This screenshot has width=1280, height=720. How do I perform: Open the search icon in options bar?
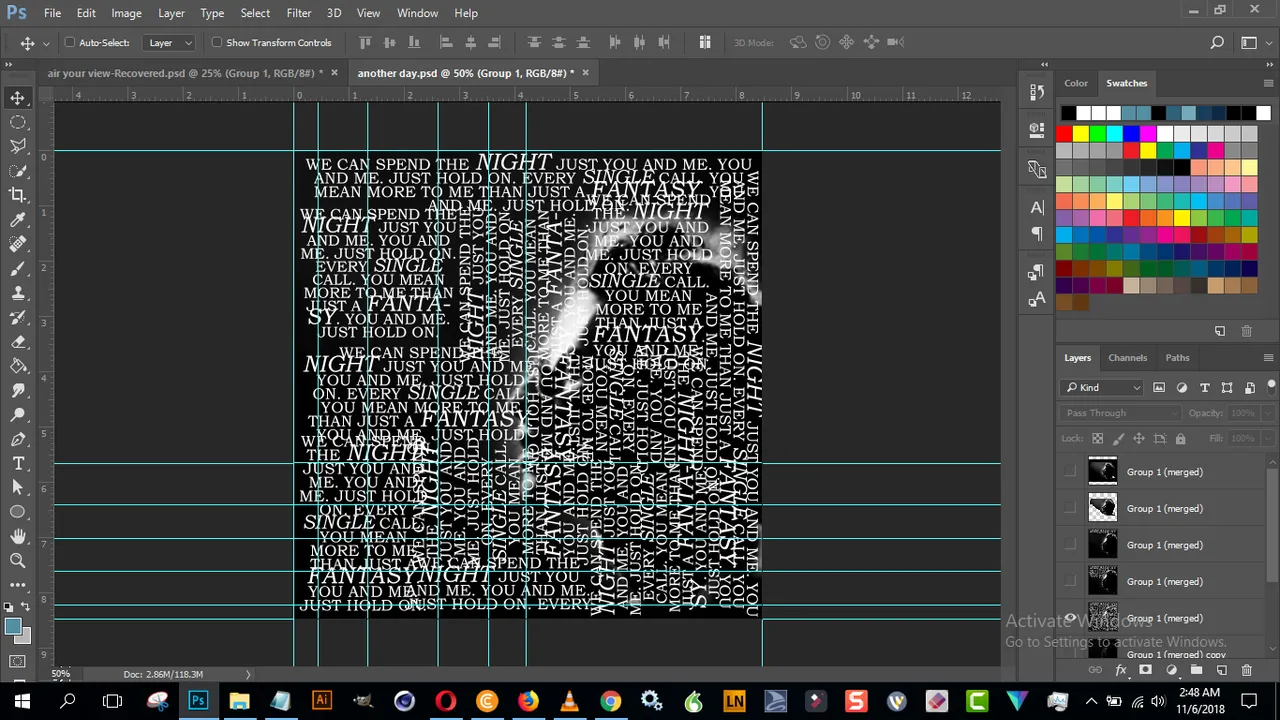point(1217,42)
